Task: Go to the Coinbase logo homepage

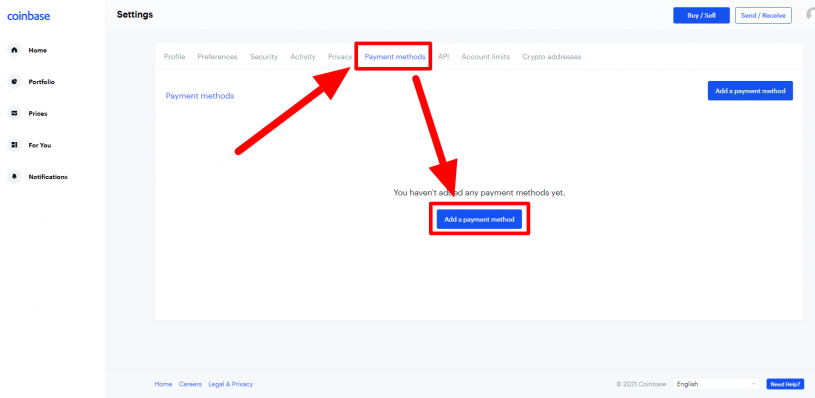Action: pos(29,16)
